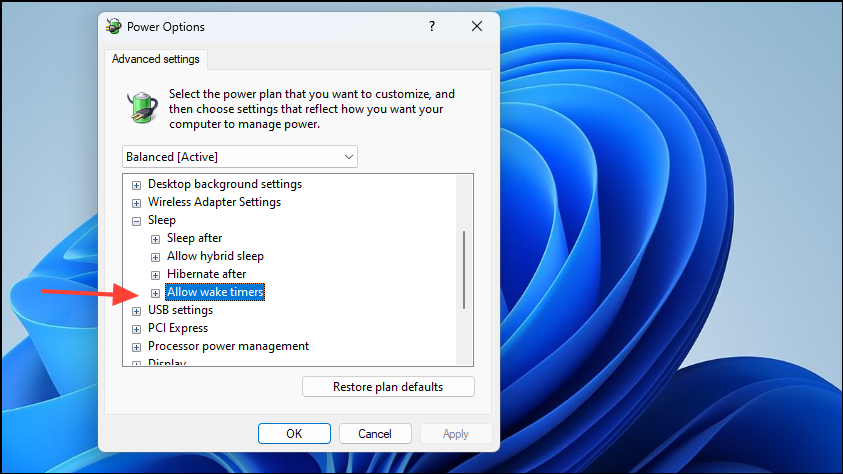Click the Power Options battery icon in title bar
Viewport: 843px width, 474px height.
click(113, 26)
